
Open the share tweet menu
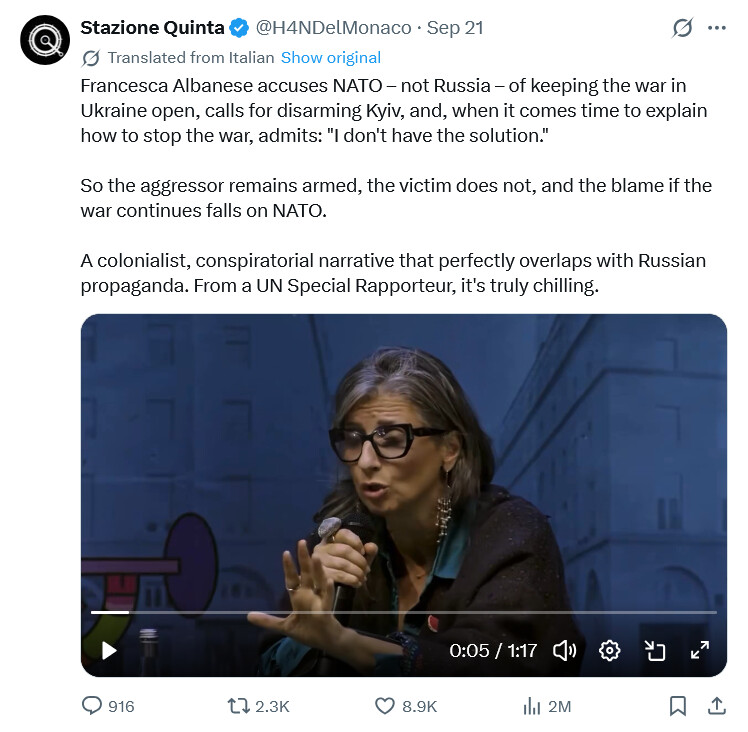pos(717,706)
